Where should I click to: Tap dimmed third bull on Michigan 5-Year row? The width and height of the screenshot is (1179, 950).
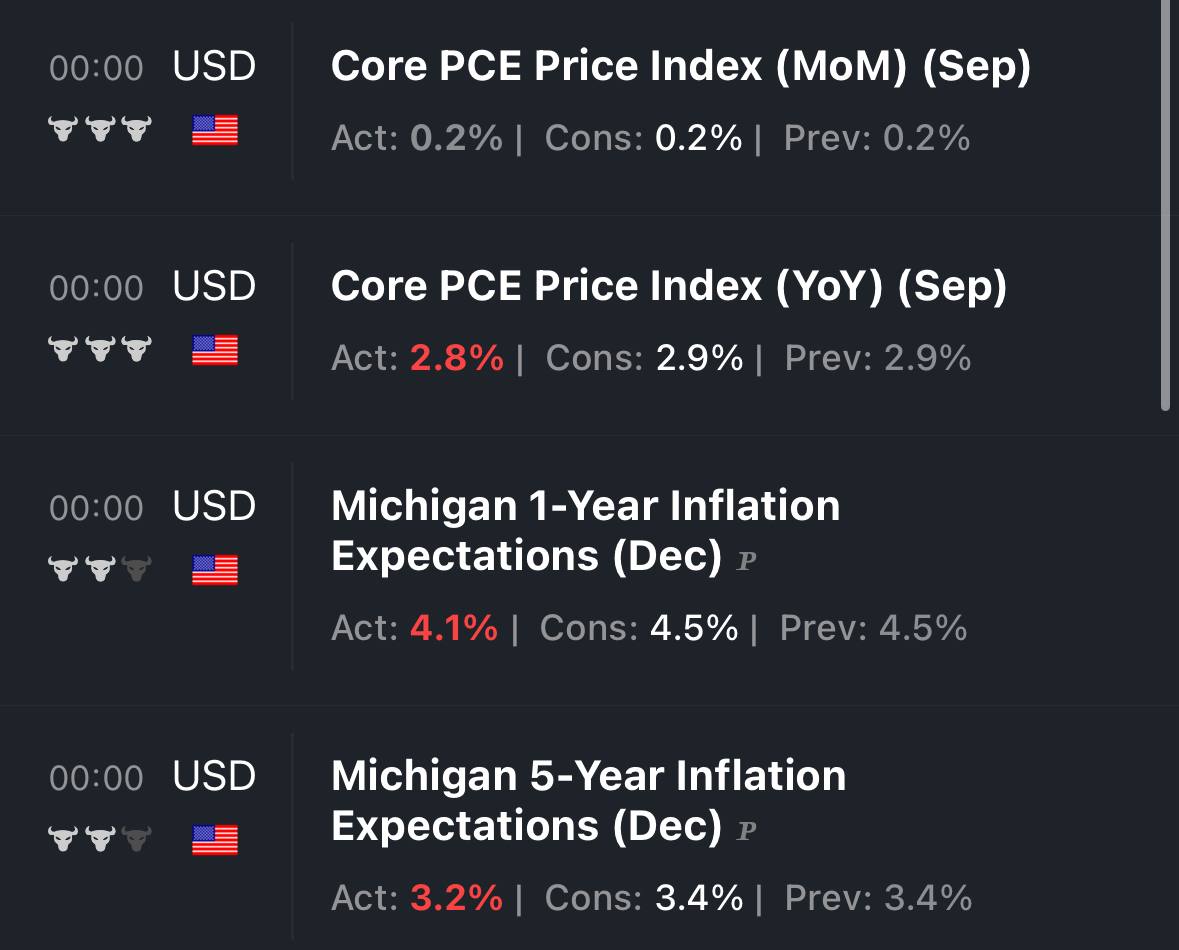click(x=137, y=839)
